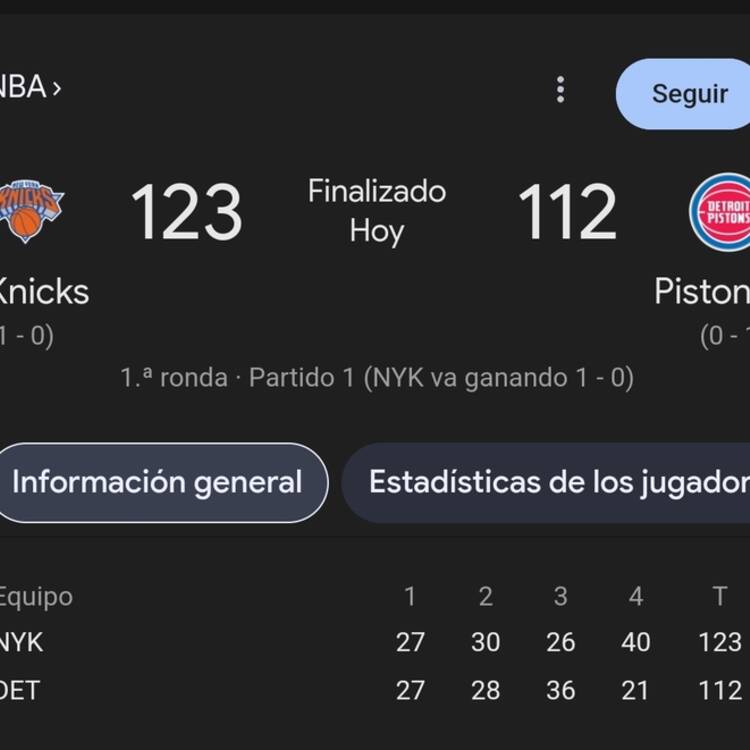Viewport: 750px width, 750px height.
Task: Click the Seguir follow button
Action: coord(683,94)
